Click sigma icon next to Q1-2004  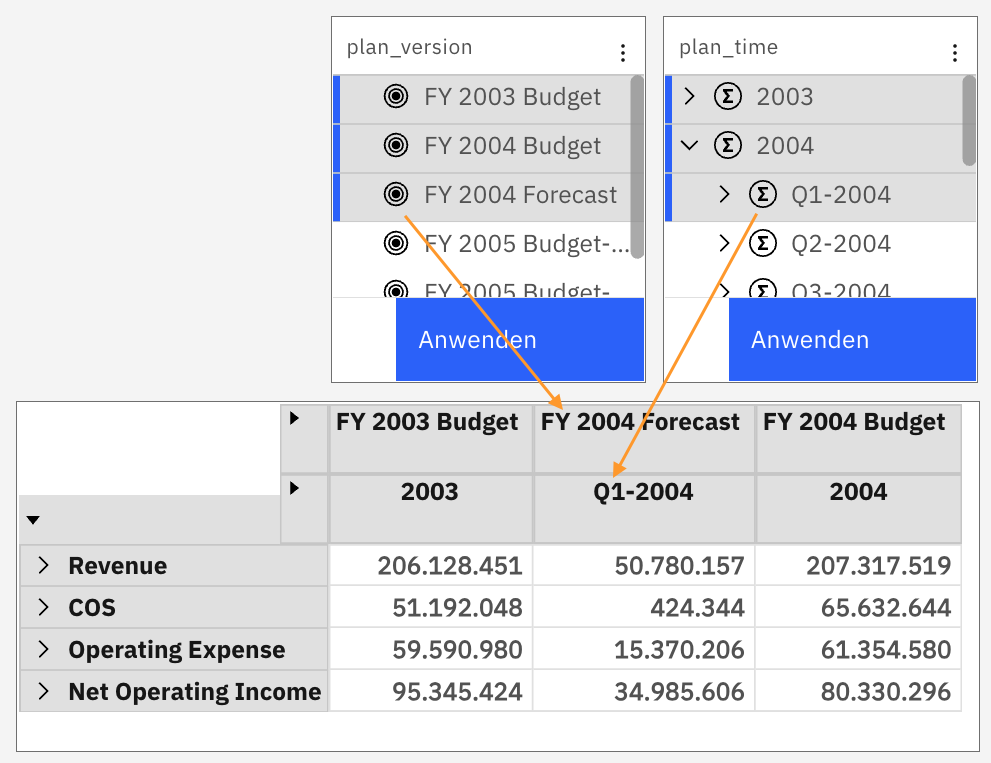(x=763, y=195)
